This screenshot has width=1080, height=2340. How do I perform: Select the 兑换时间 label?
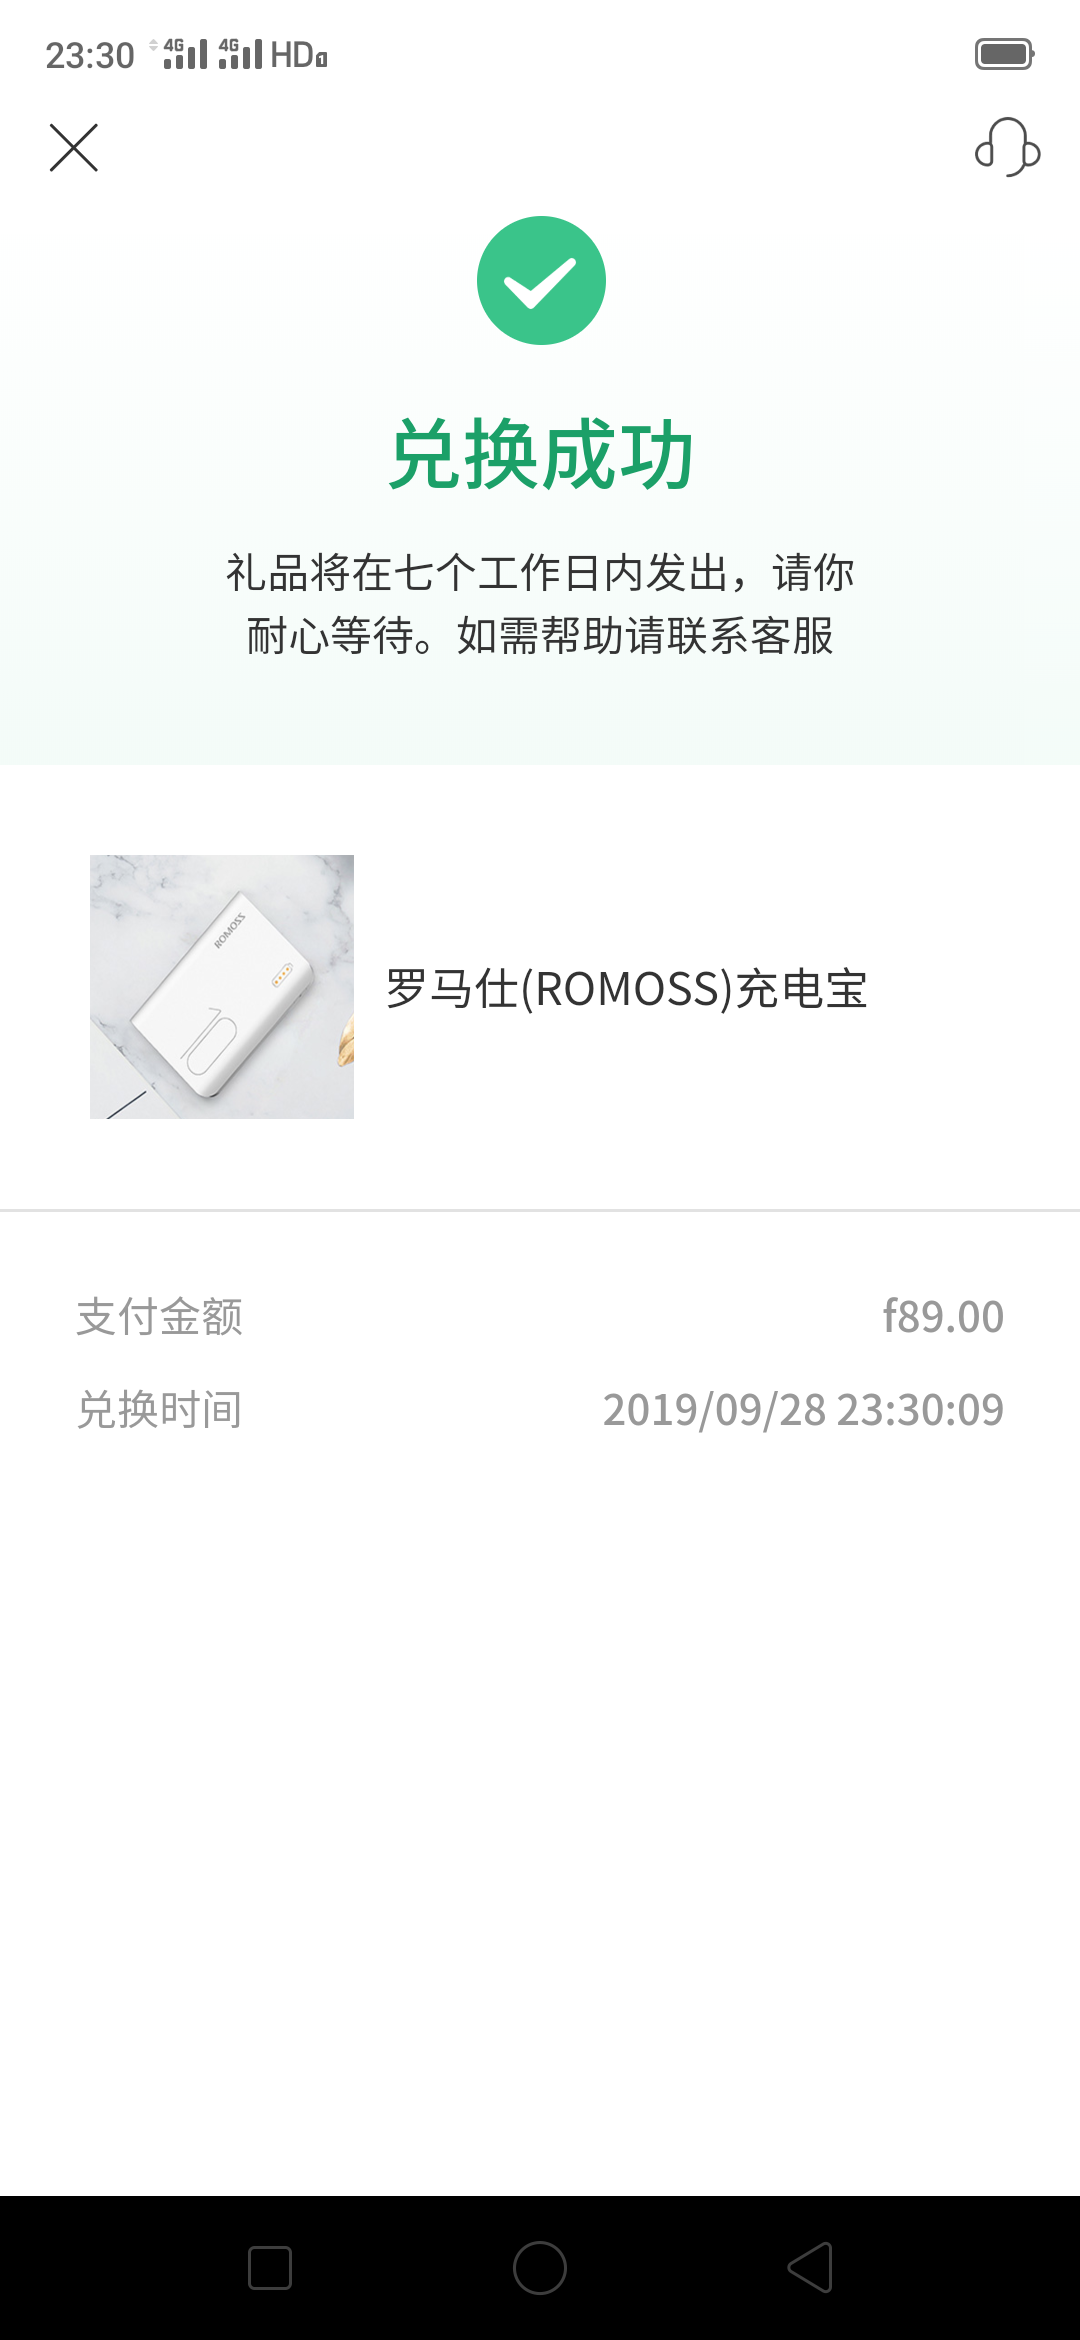point(160,1410)
